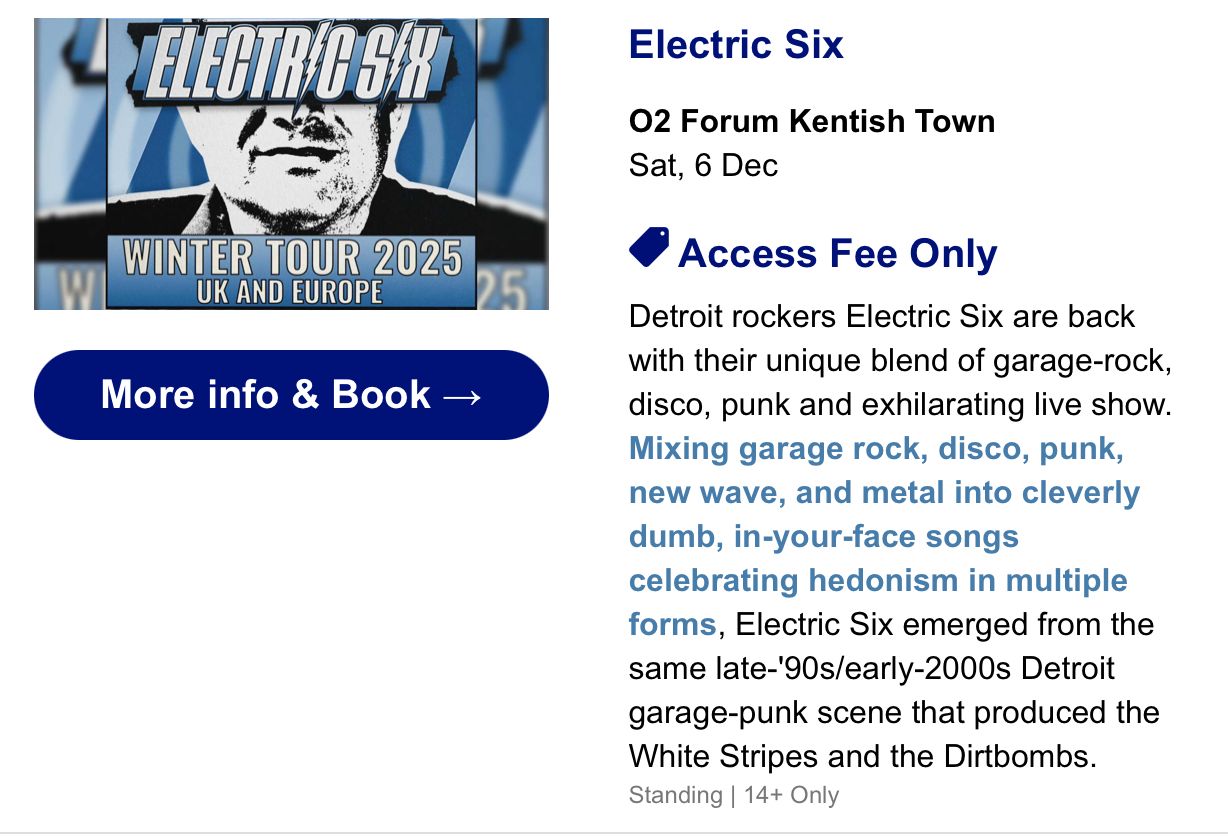Viewport: 1228px width, 836px height.
Task: Click the Winter Tour 2025 poster banner
Action: click(292, 257)
